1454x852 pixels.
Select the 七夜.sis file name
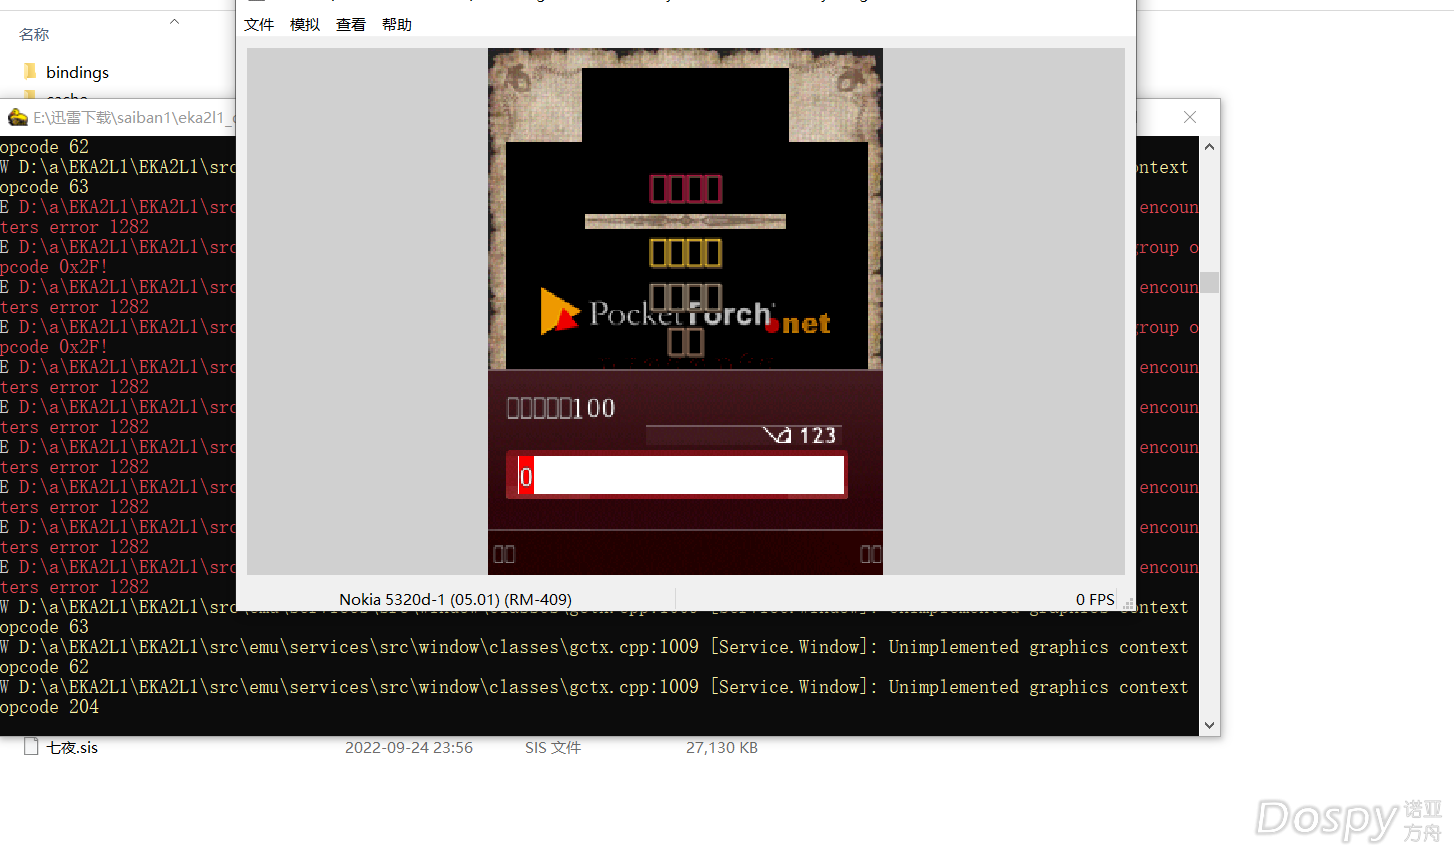click(72, 747)
